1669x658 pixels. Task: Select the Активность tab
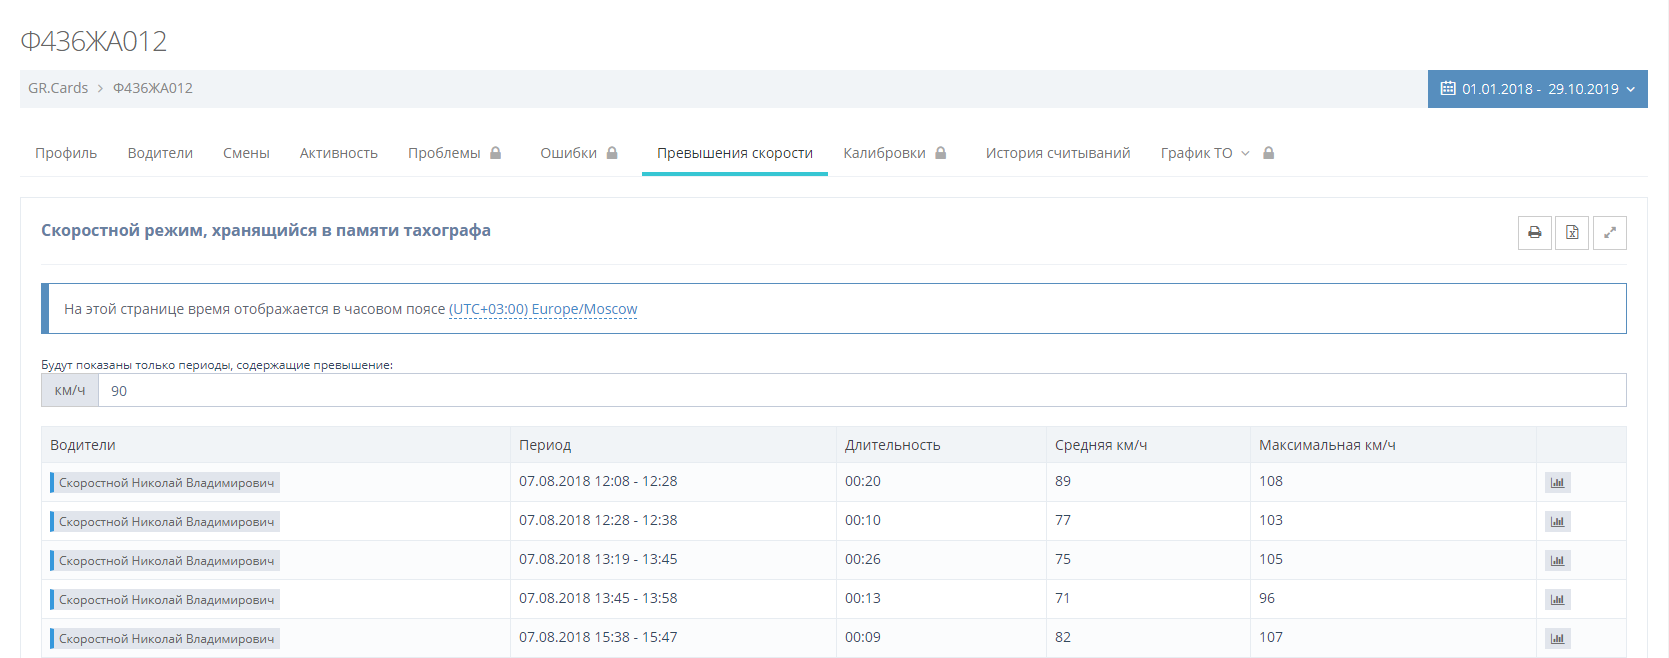click(x=338, y=153)
